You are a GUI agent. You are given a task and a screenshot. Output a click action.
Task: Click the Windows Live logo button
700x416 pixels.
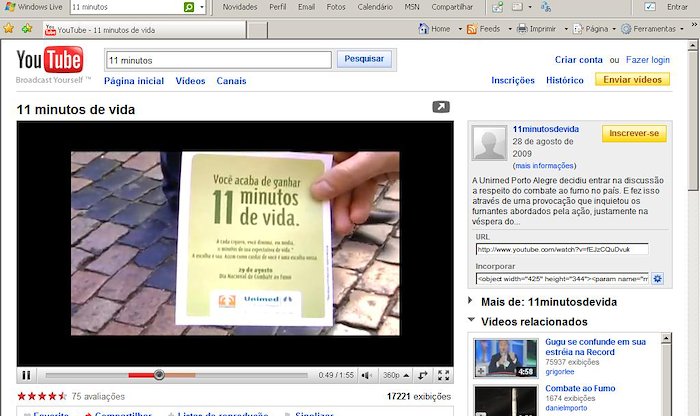point(34,7)
